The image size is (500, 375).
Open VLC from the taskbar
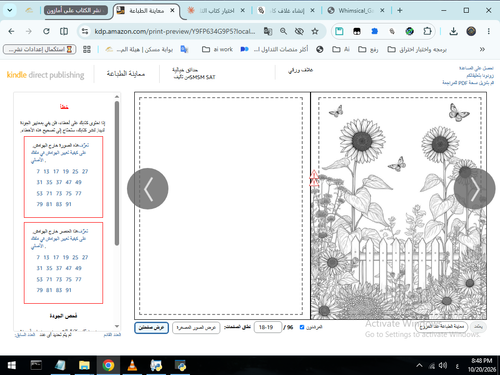click(x=132, y=365)
